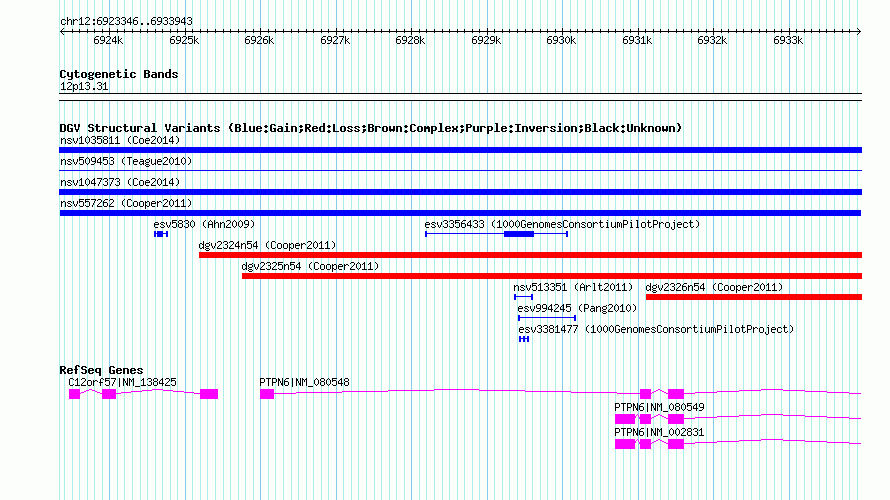Click the PTPN6|NM_002831 gene label
This screenshot has height=500, width=890.
(659, 432)
